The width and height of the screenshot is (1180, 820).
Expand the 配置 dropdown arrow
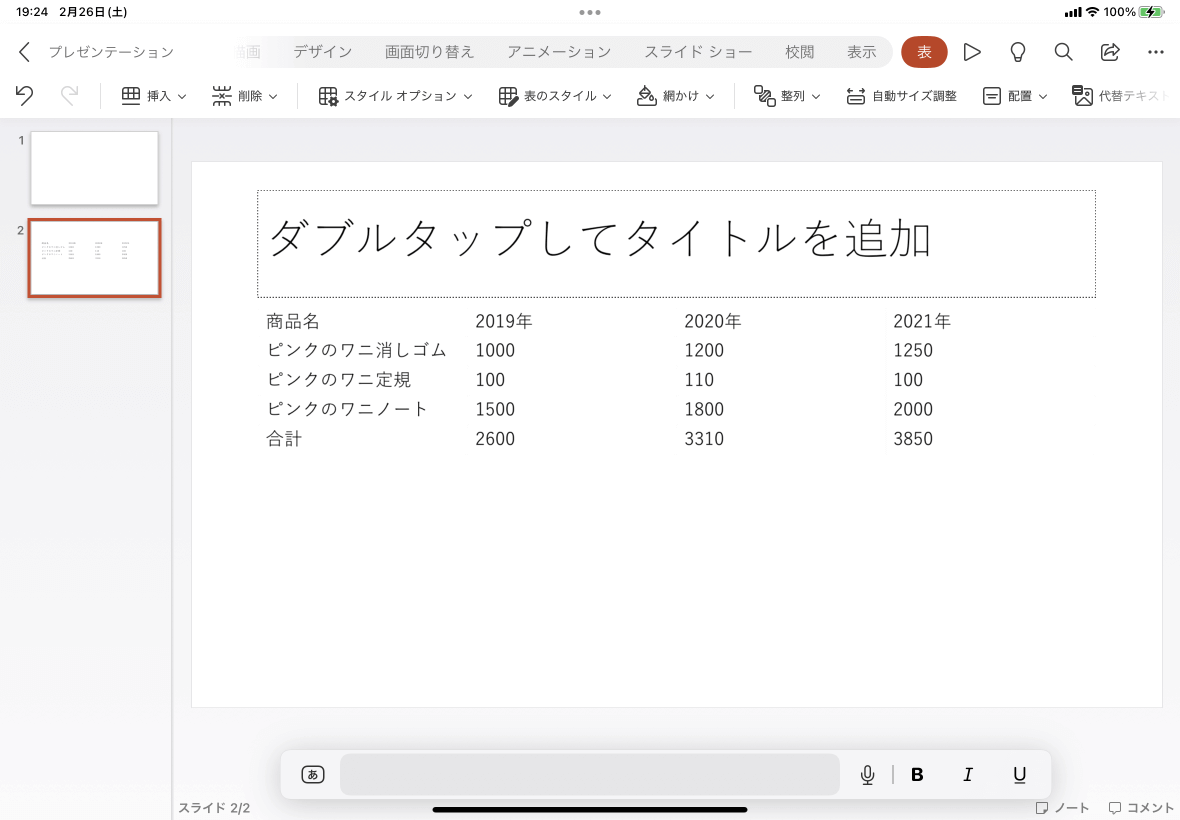(1043, 96)
